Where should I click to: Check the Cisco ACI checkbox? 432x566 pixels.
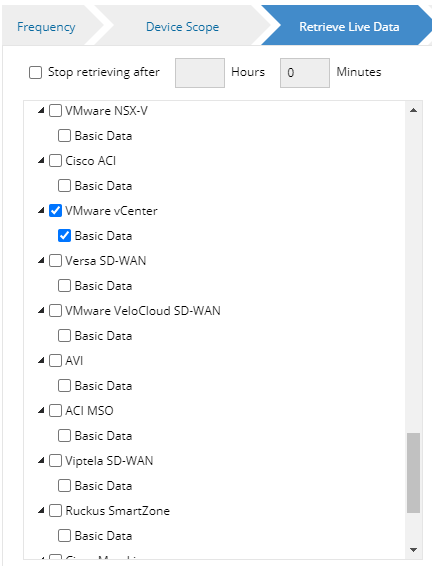(x=55, y=161)
